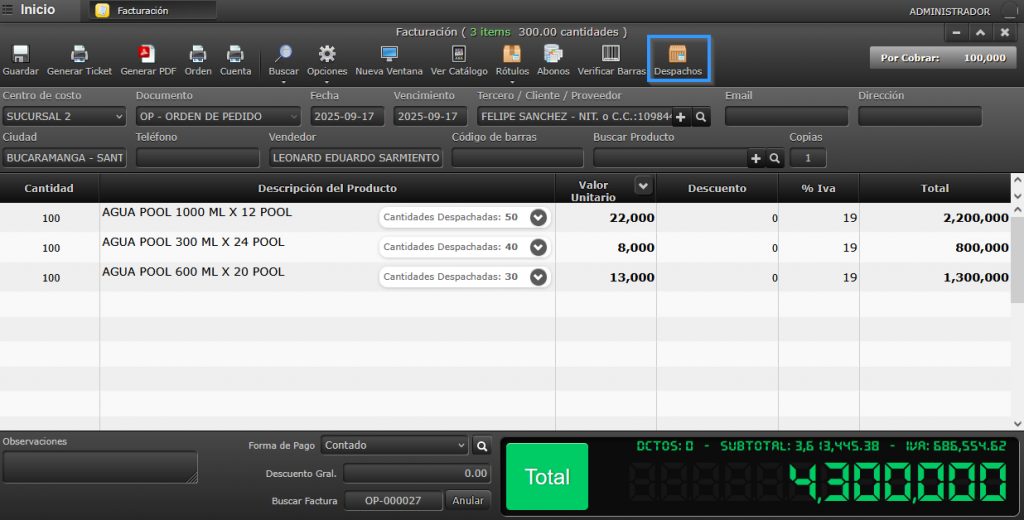Expand dispatched quantities for AGUA POOL 1000 ML
The height and width of the screenshot is (520, 1024).
coord(539,218)
